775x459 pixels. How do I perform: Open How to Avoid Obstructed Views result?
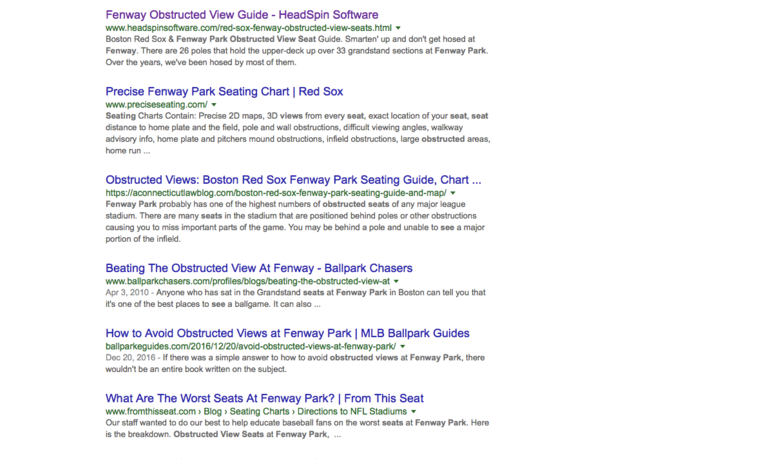[x=287, y=334]
